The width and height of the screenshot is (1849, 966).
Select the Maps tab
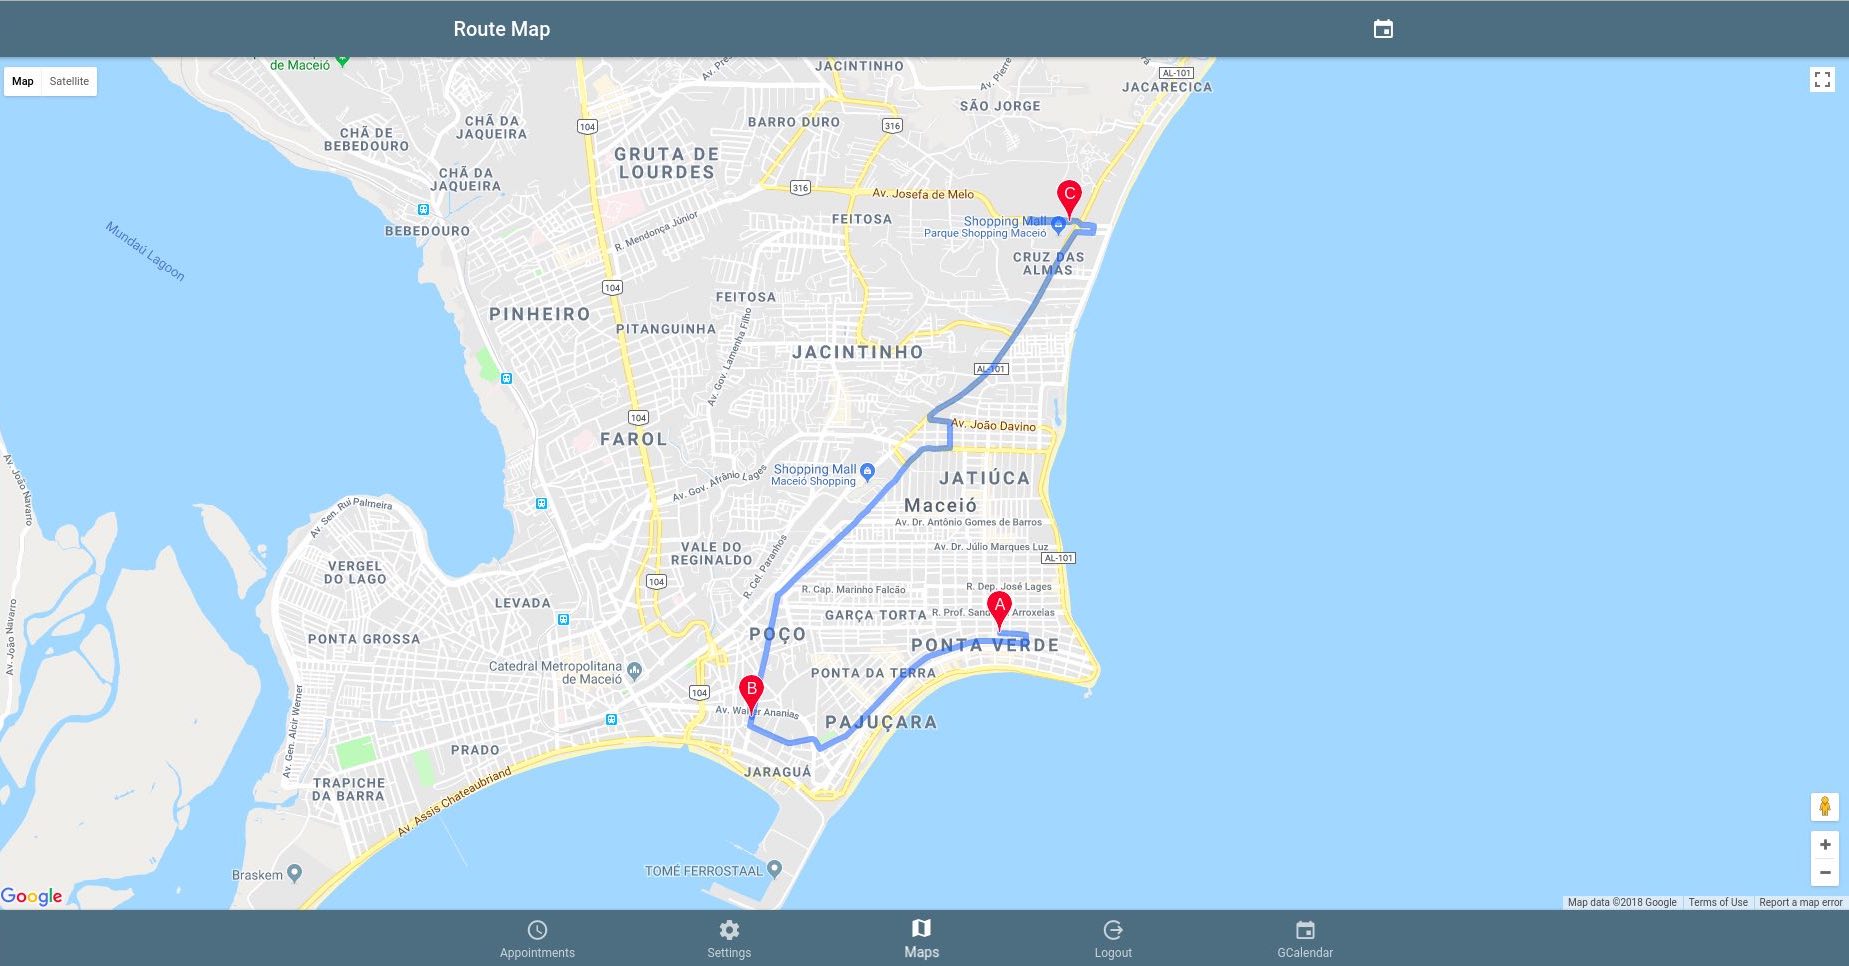(921, 939)
